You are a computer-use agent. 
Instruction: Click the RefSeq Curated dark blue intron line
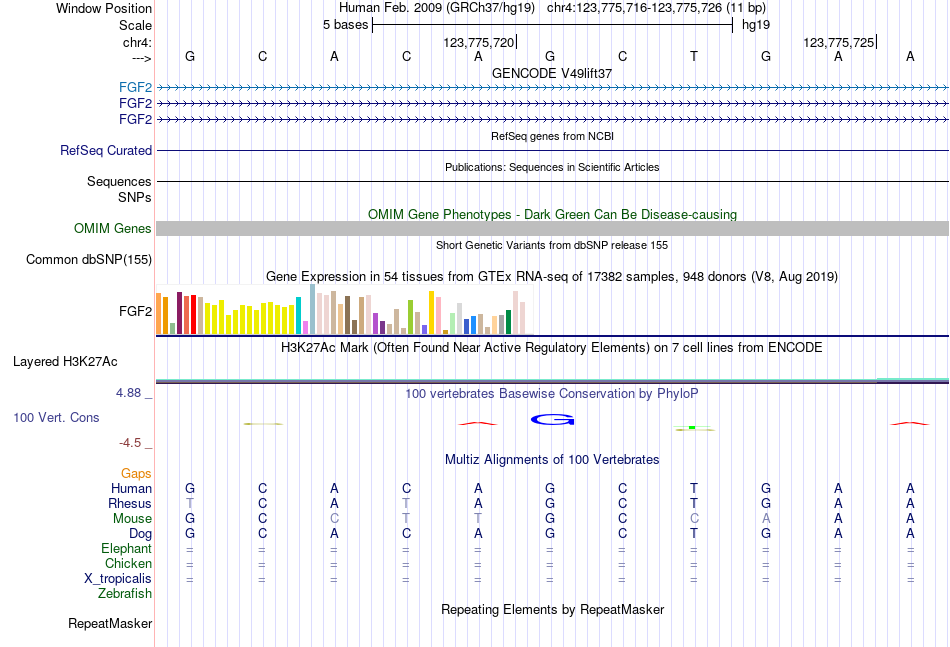552,150
